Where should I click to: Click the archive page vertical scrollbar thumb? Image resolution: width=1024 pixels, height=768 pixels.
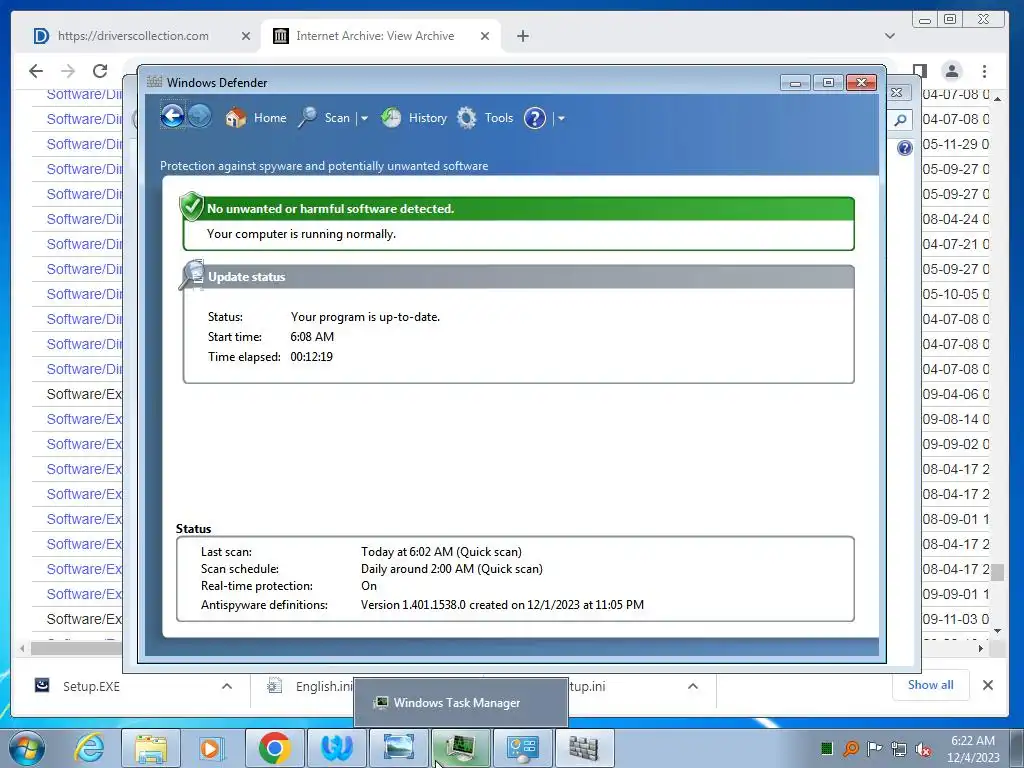(997, 573)
